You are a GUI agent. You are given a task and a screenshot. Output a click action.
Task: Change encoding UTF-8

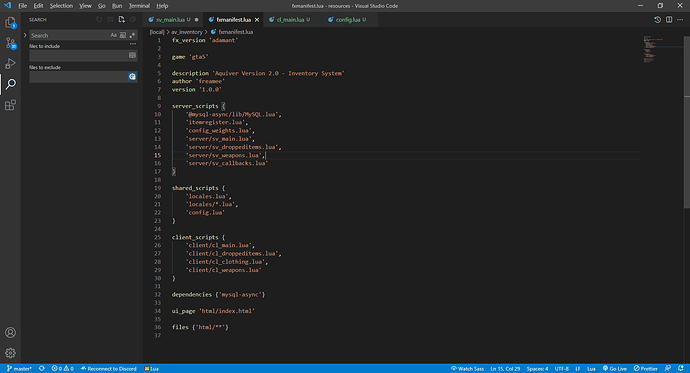[562, 369]
